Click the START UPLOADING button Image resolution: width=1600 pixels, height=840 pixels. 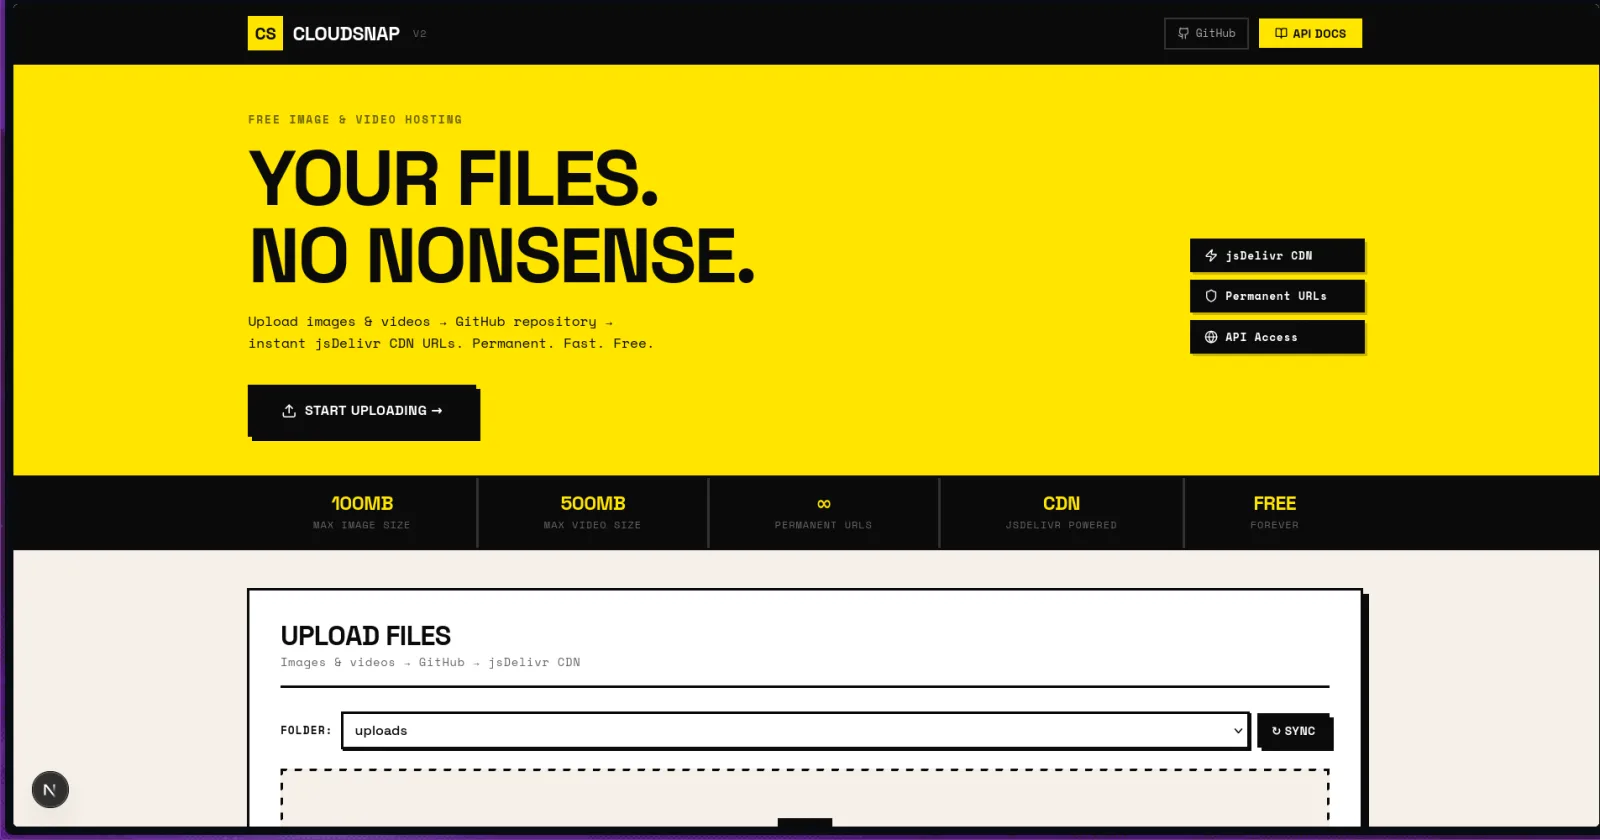pyautogui.click(x=362, y=411)
